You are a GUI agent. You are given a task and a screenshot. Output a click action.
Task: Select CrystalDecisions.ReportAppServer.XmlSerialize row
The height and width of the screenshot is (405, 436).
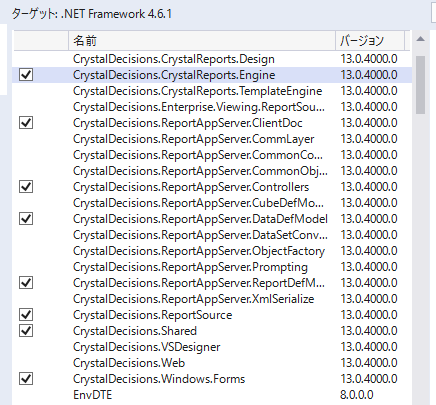(212, 299)
